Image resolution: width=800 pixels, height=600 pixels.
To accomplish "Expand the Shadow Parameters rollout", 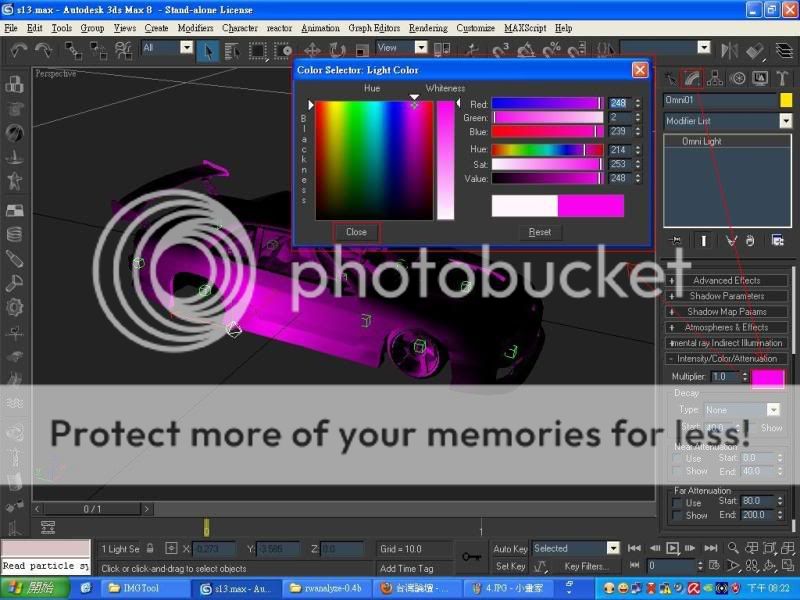I will [x=726, y=296].
